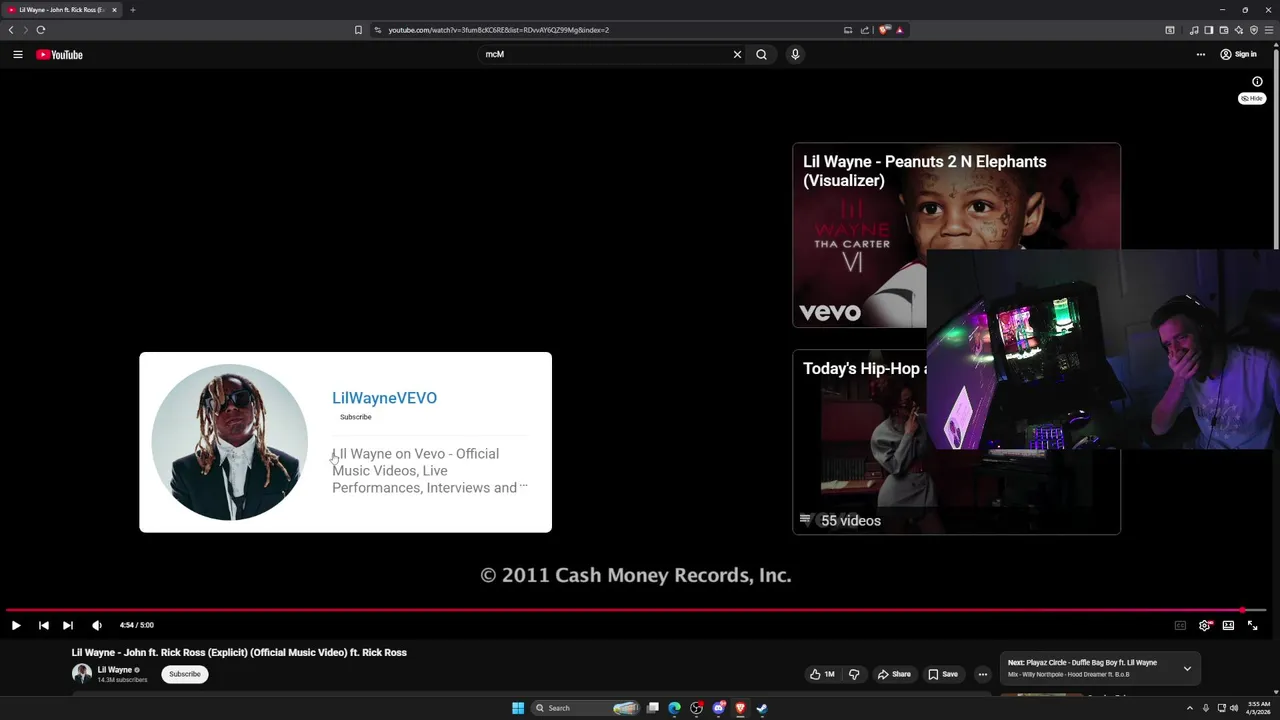Expand the Next up playlist panel
The width and height of the screenshot is (1280, 720).
(1187, 668)
